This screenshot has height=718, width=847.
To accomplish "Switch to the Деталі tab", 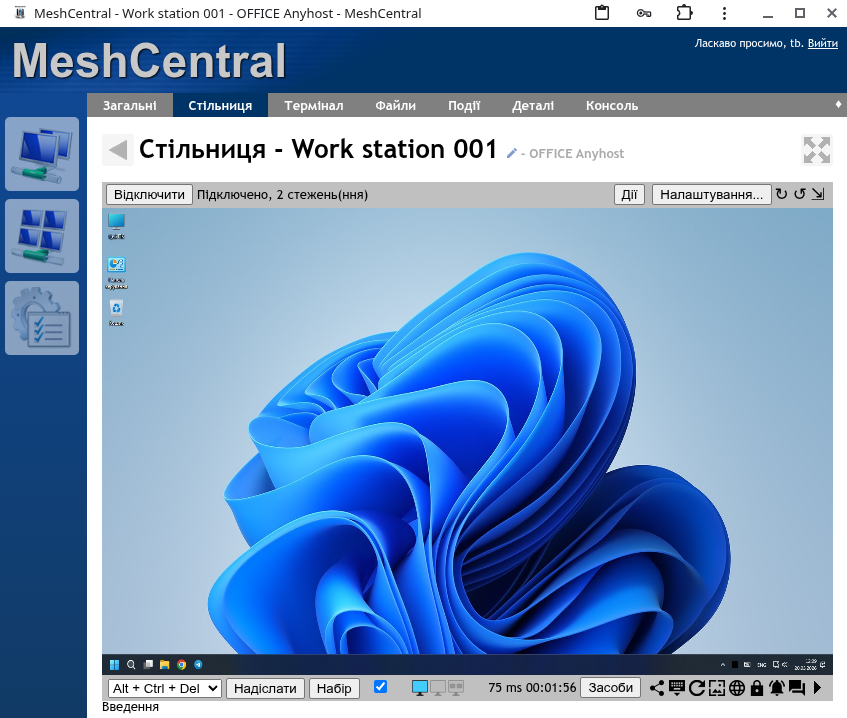I will [x=533, y=105].
